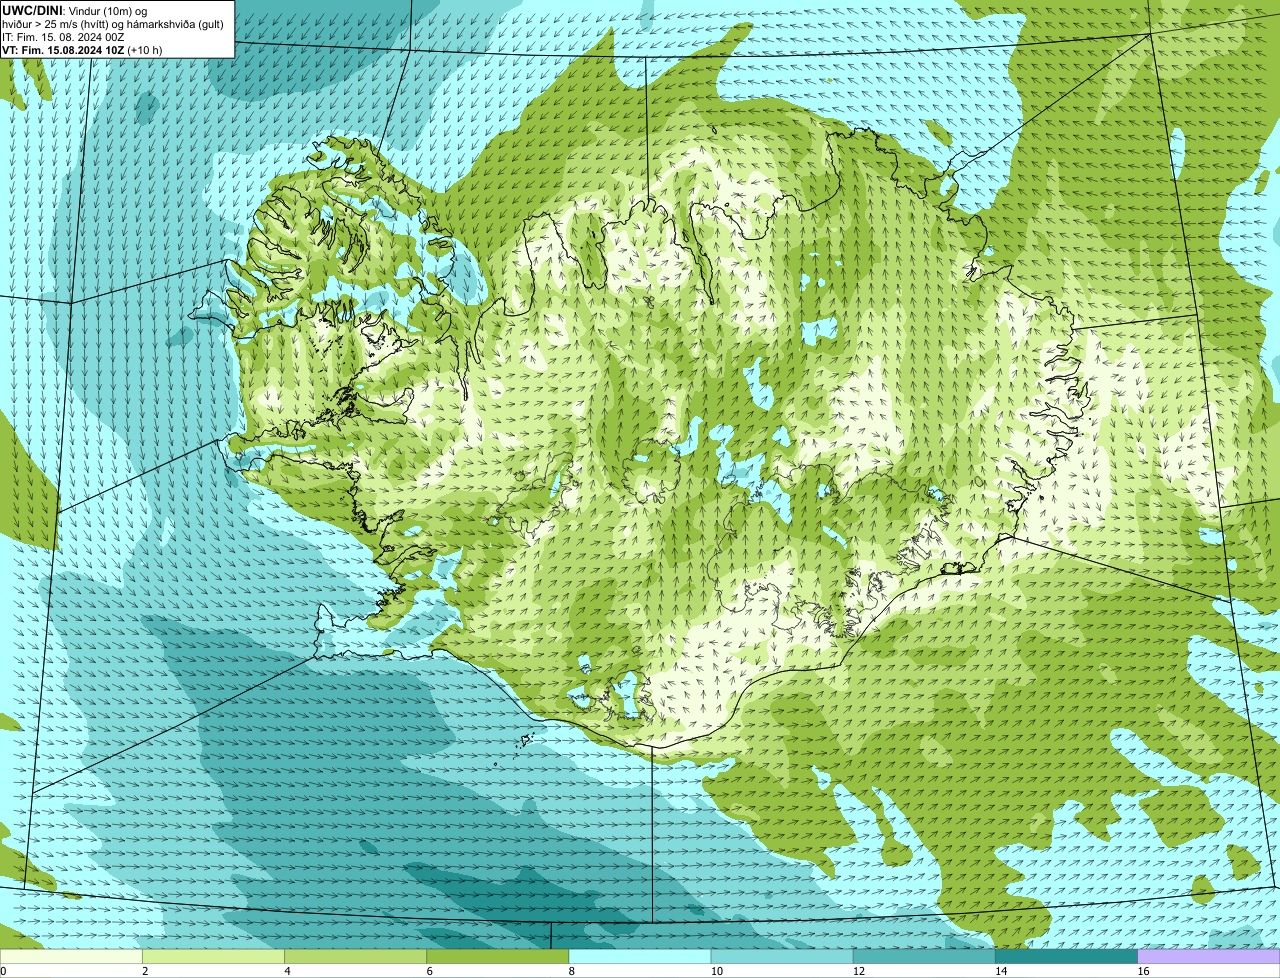Select the 6–8 m/s olive green legend swatch
Image resolution: width=1280 pixels, height=978 pixels.
coord(498,957)
